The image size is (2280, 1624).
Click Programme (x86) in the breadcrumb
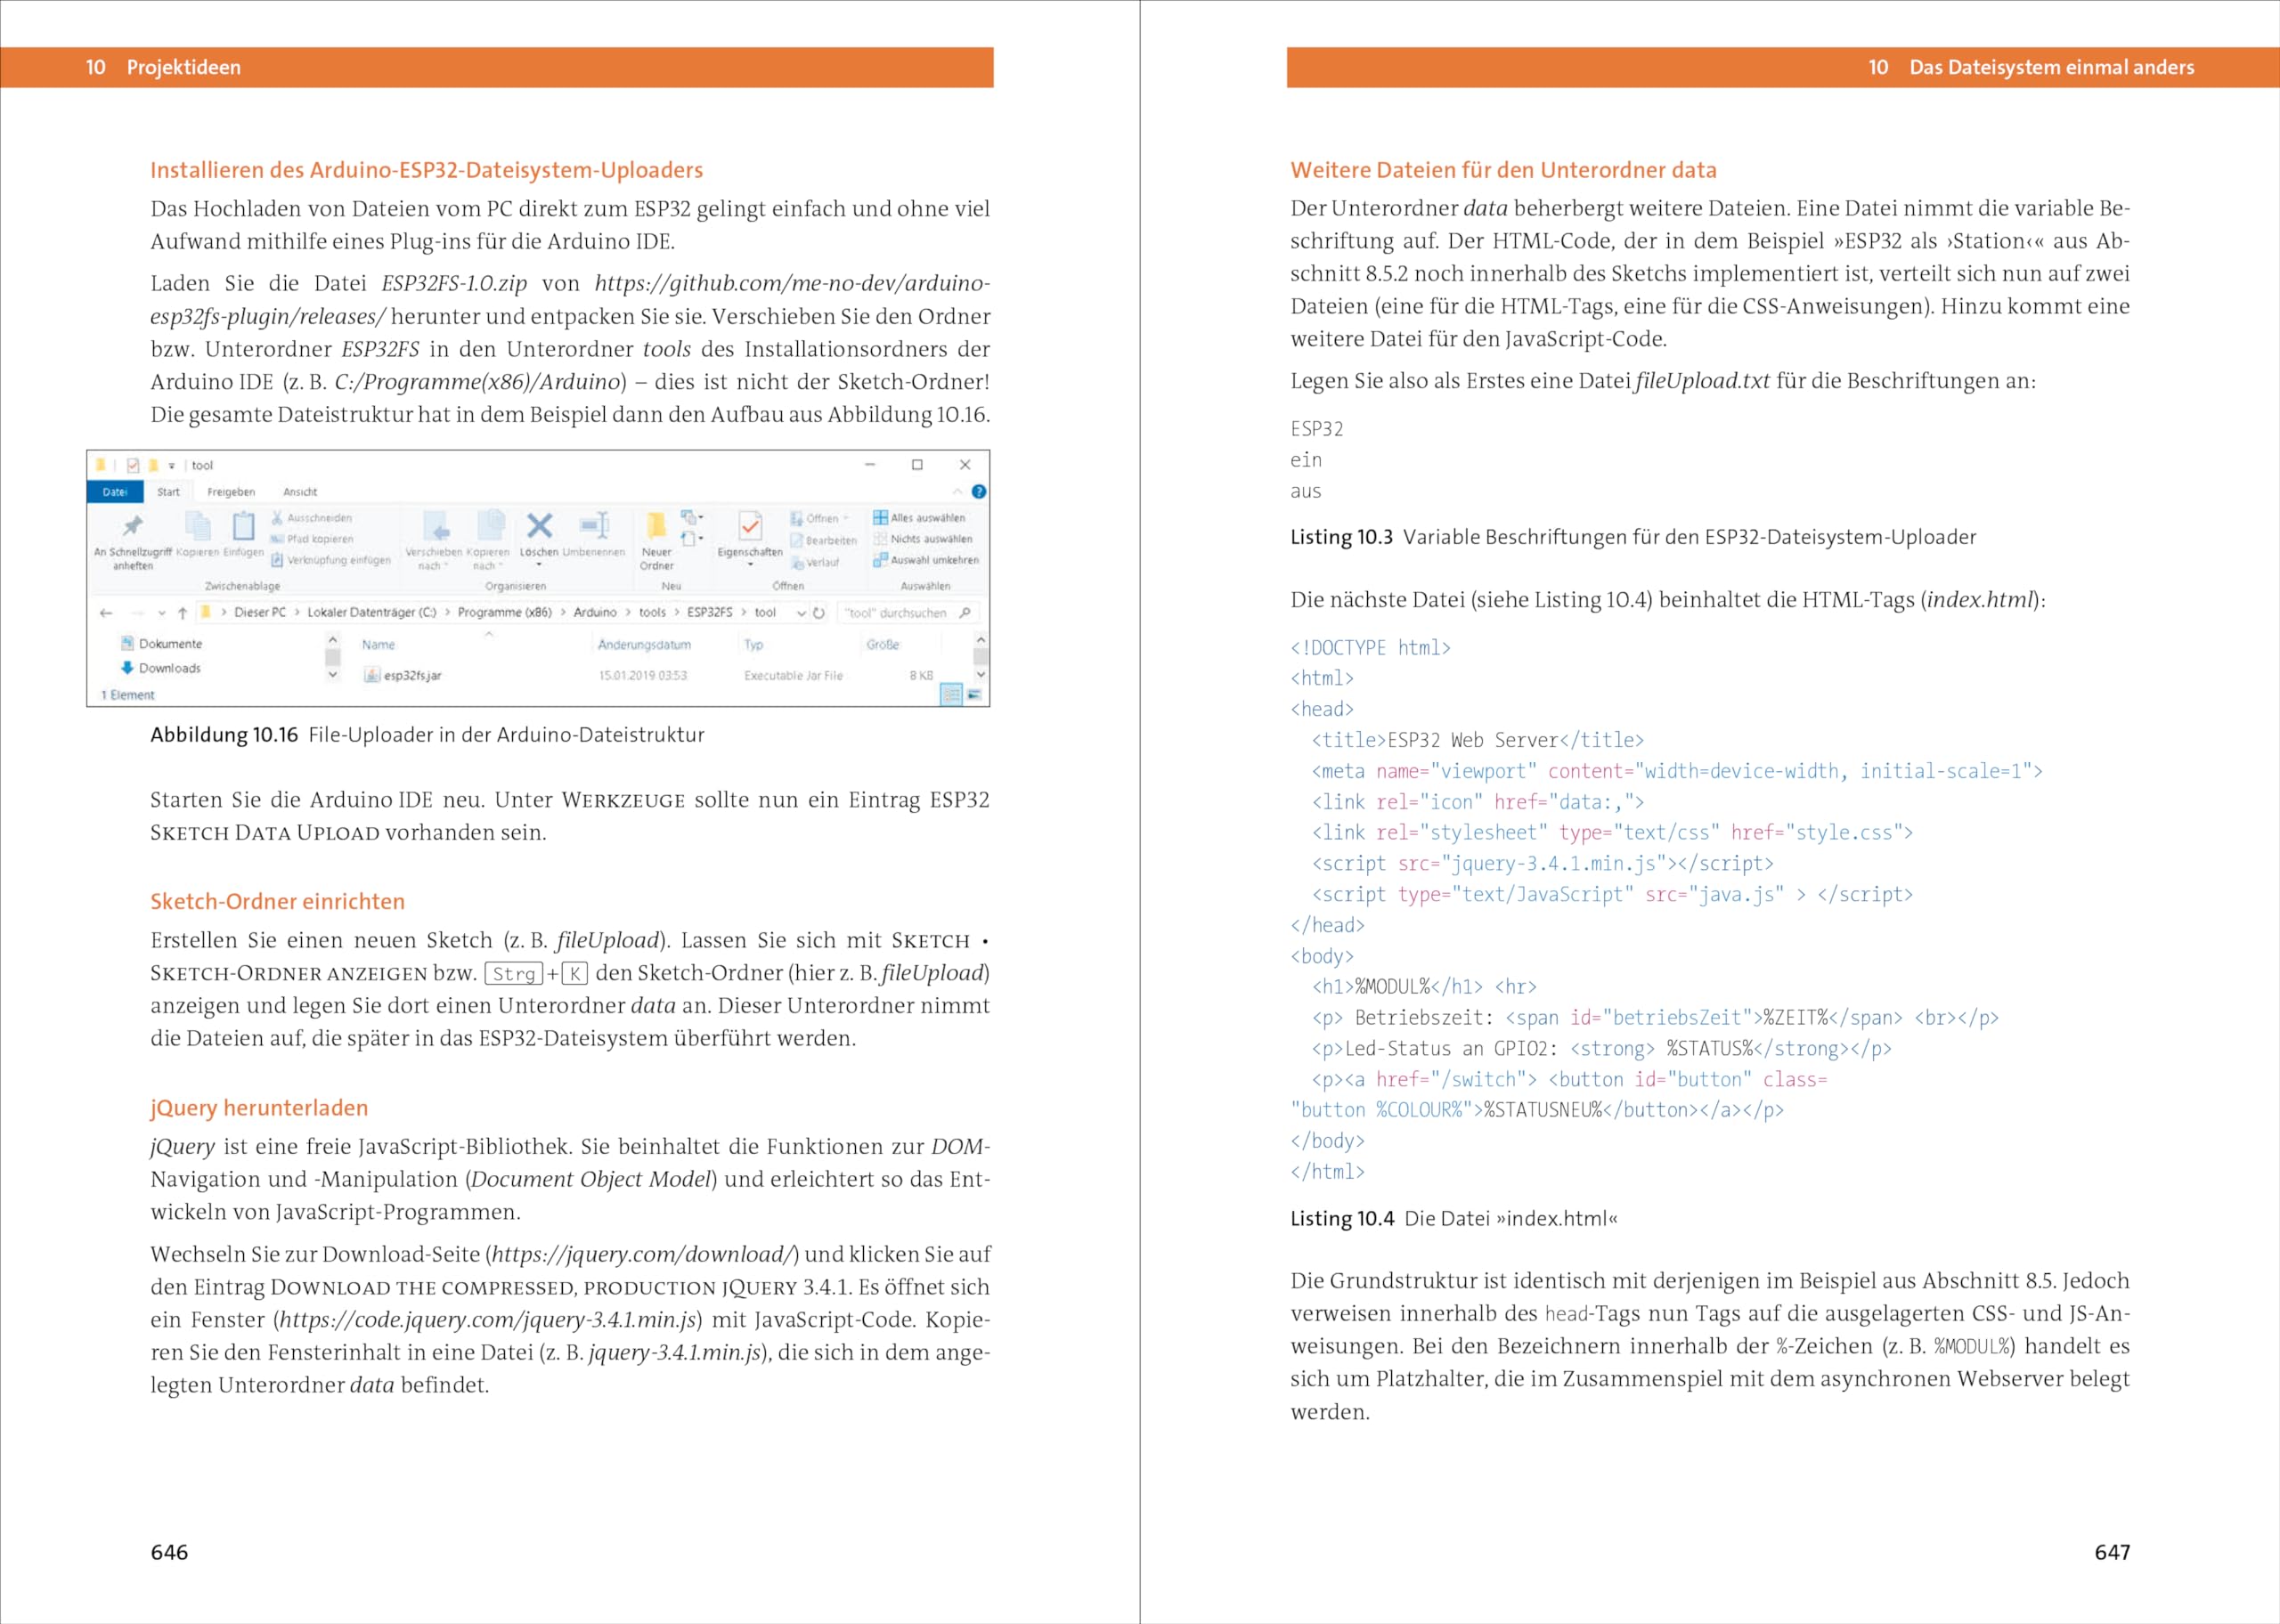505,612
